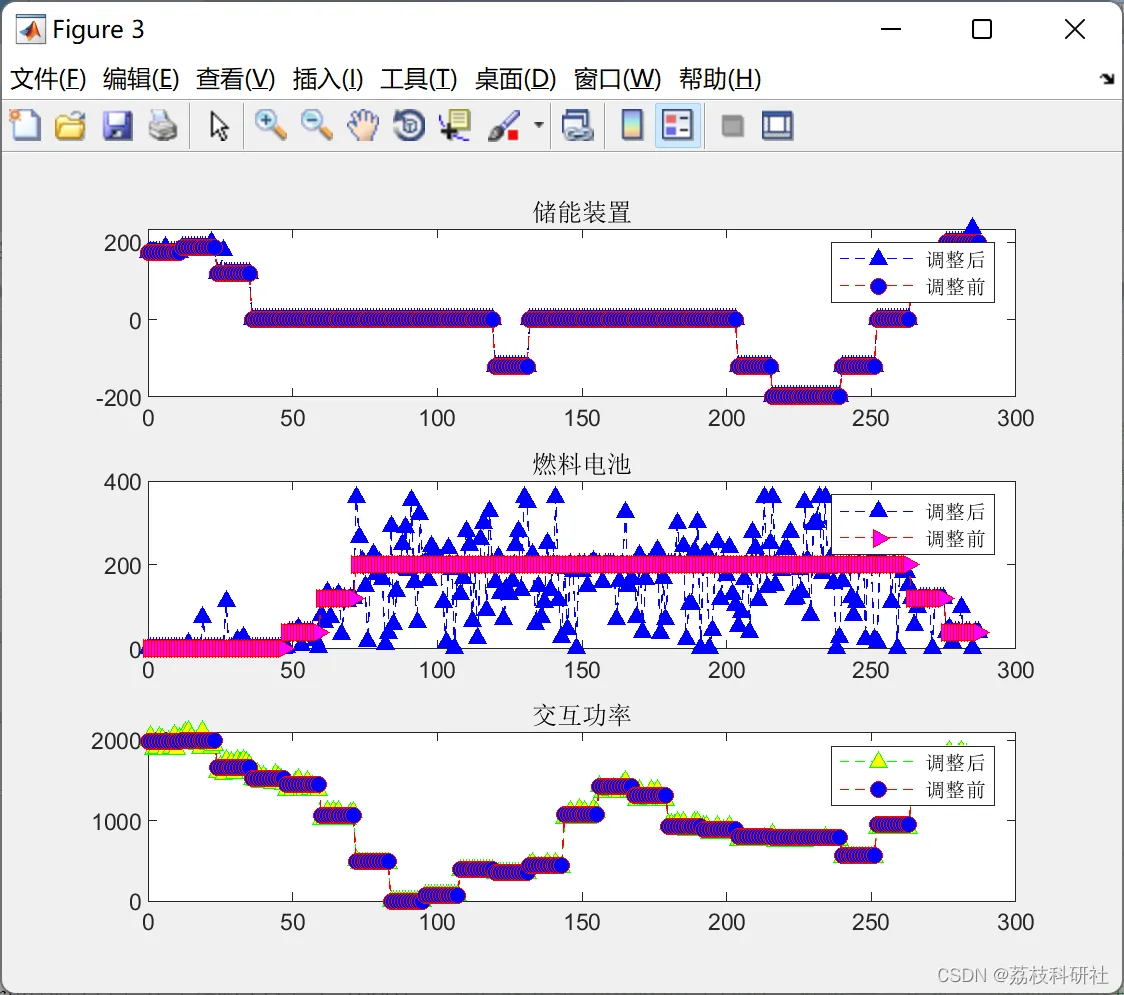Select 调整前 in the 交互功率 legend
1124x995 pixels.
955,789
